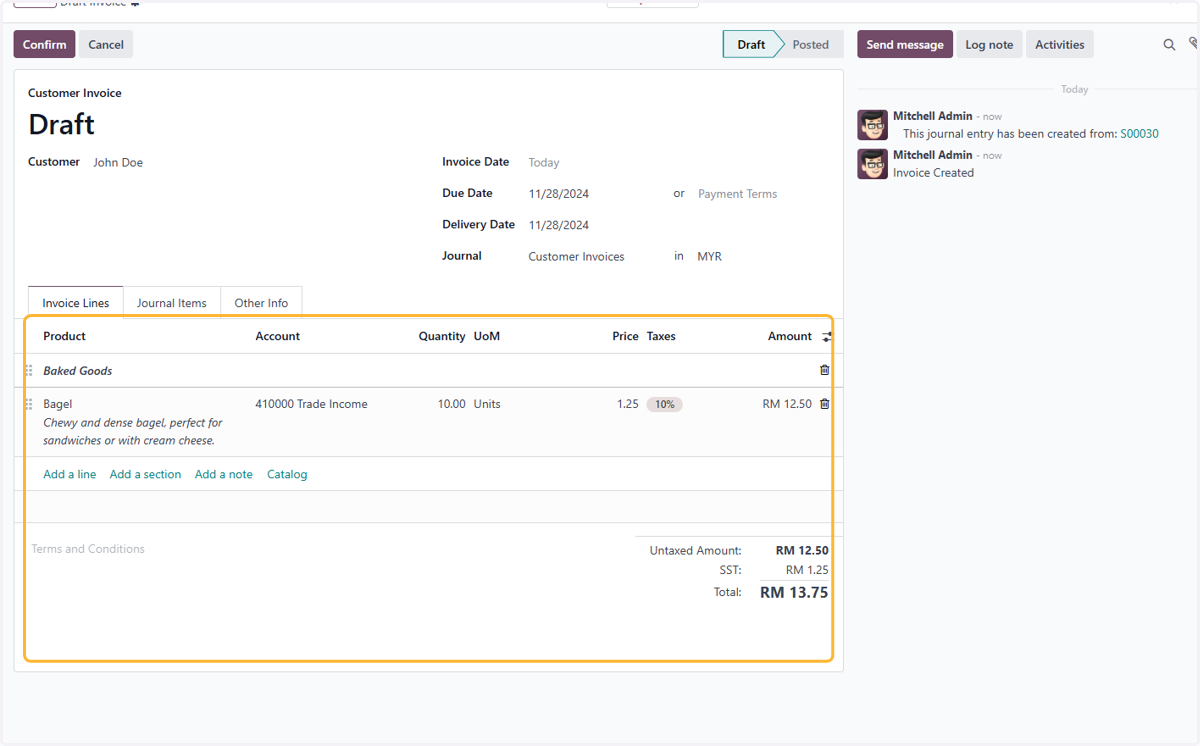Click the Taxes column header

[x=661, y=336]
